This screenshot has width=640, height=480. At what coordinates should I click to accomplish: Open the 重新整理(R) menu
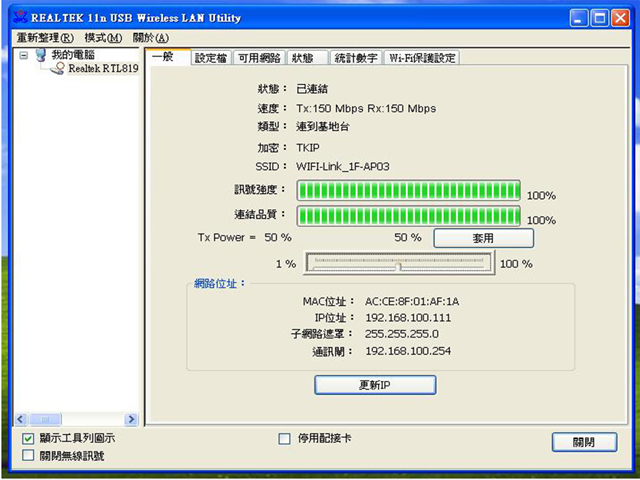click(45, 38)
